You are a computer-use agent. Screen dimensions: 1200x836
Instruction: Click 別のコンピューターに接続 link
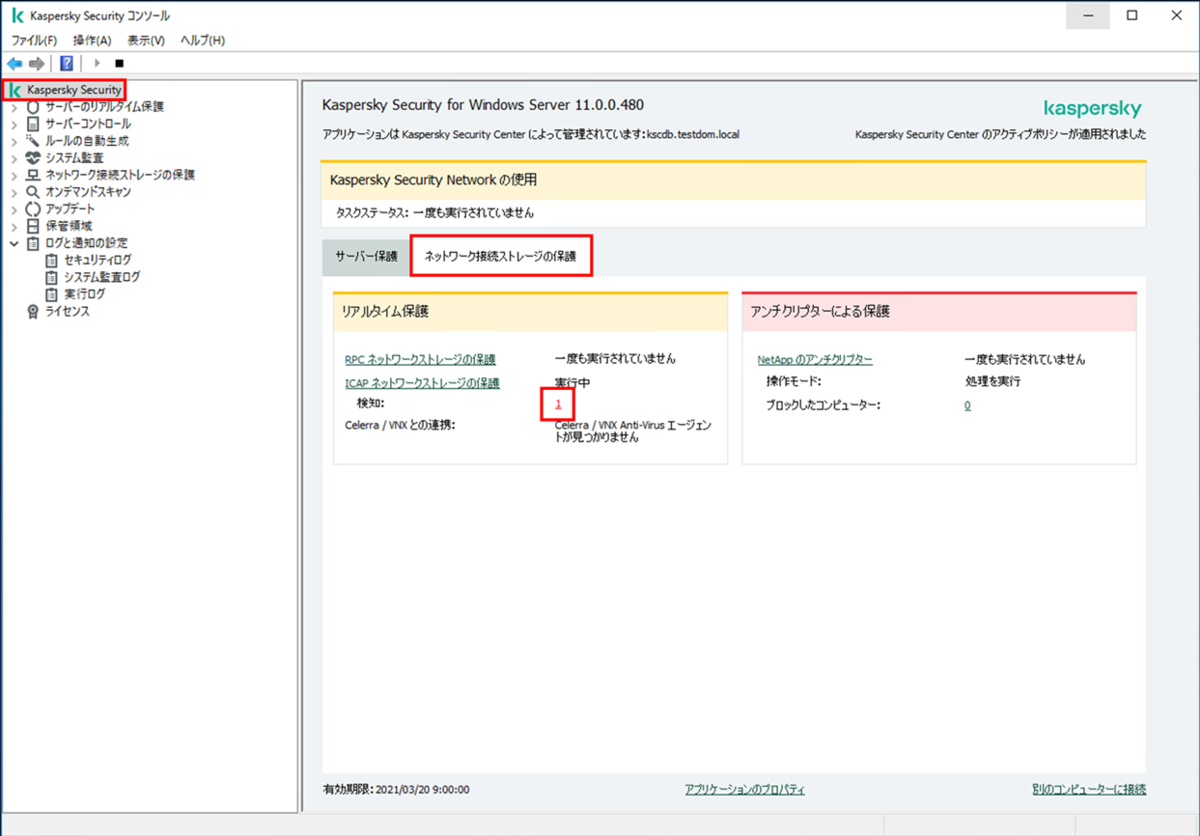(x=1089, y=789)
